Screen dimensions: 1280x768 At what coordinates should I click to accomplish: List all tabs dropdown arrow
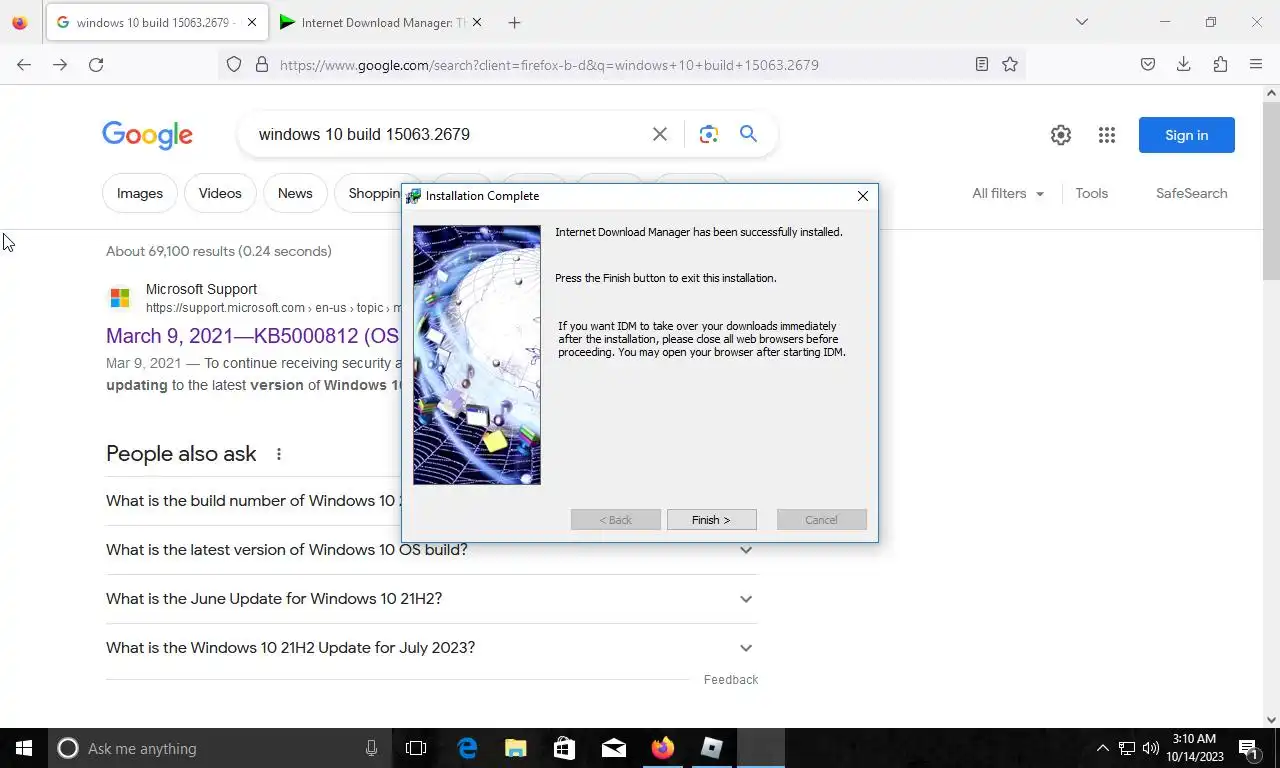[1081, 22]
